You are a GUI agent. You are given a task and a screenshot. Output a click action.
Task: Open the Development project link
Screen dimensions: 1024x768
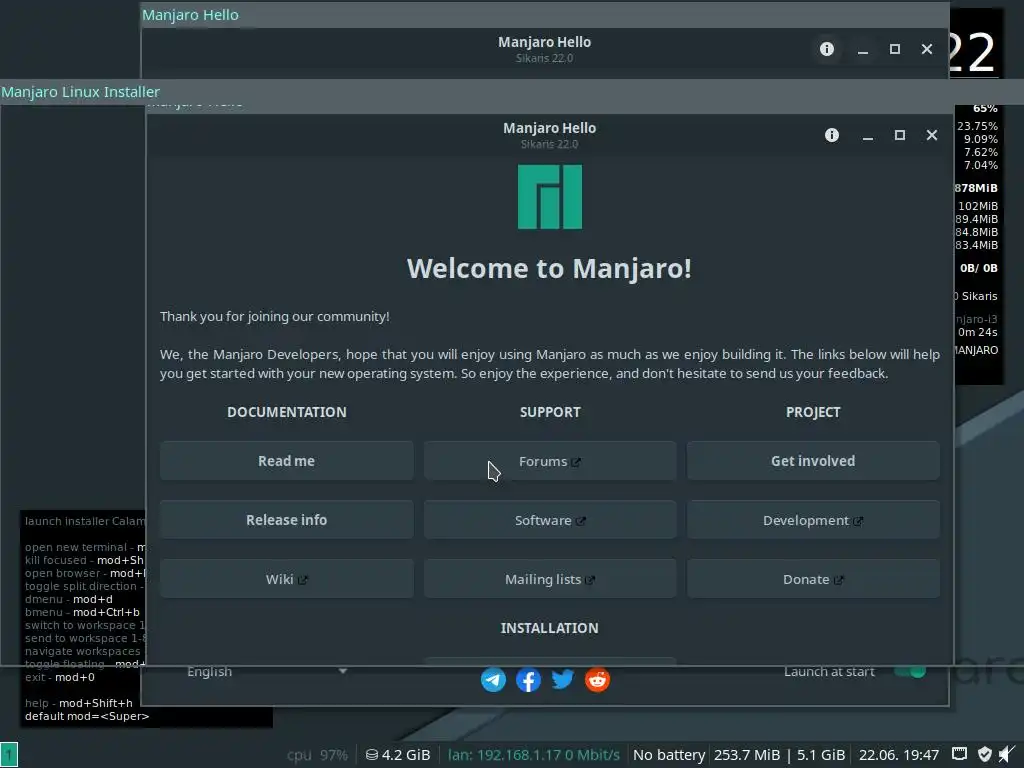click(x=813, y=520)
